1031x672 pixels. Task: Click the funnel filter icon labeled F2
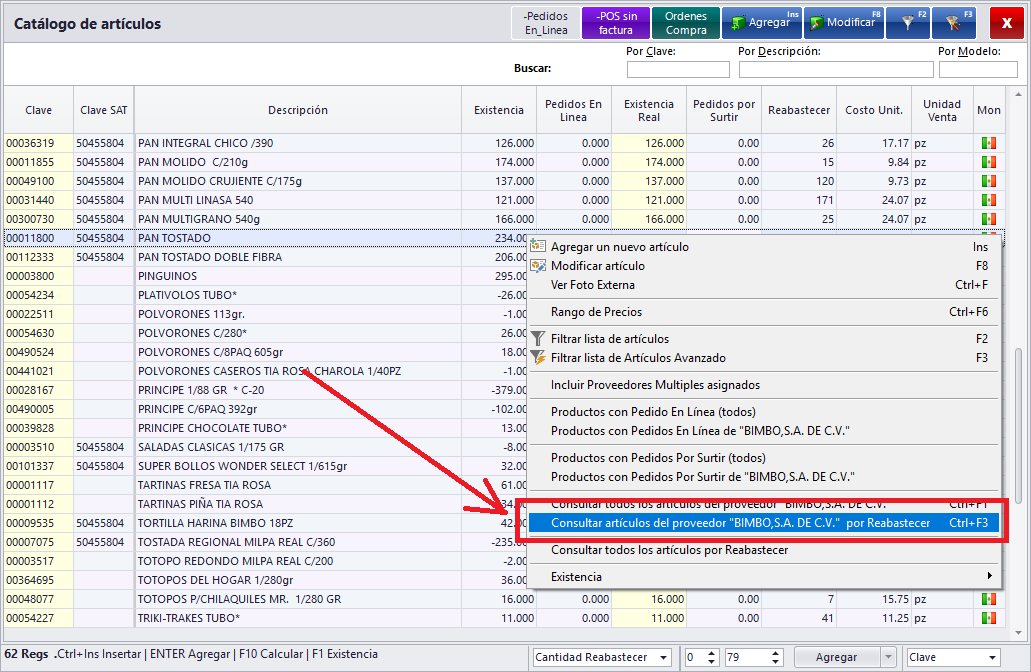(x=907, y=22)
